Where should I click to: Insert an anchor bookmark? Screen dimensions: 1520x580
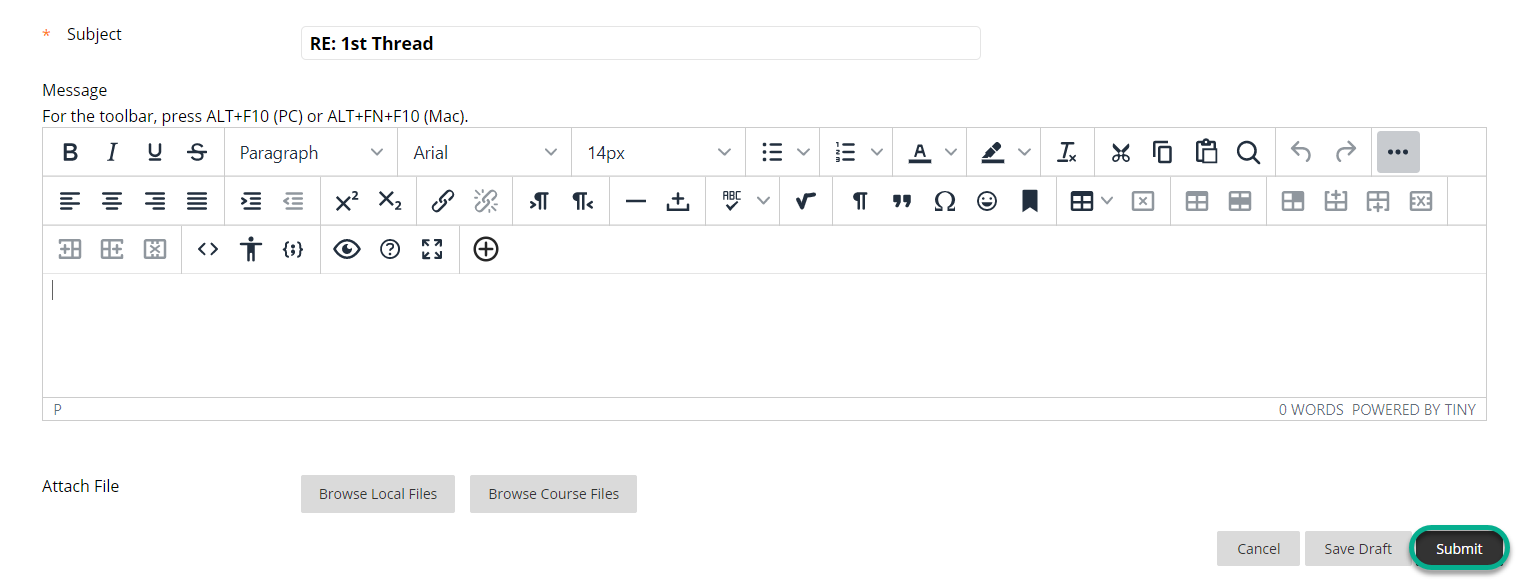[1030, 201]
